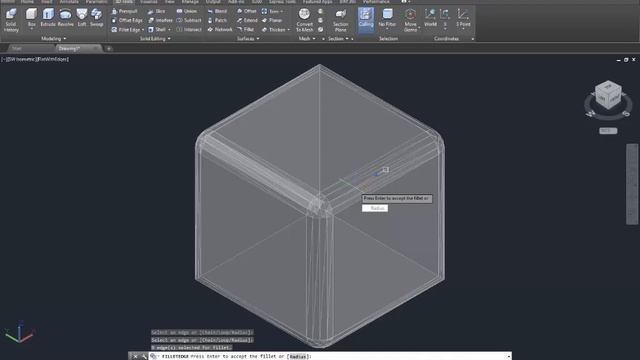Apply surface Offset tool
Viewport: 640px width, 360px height.
[x=247, y=11]
